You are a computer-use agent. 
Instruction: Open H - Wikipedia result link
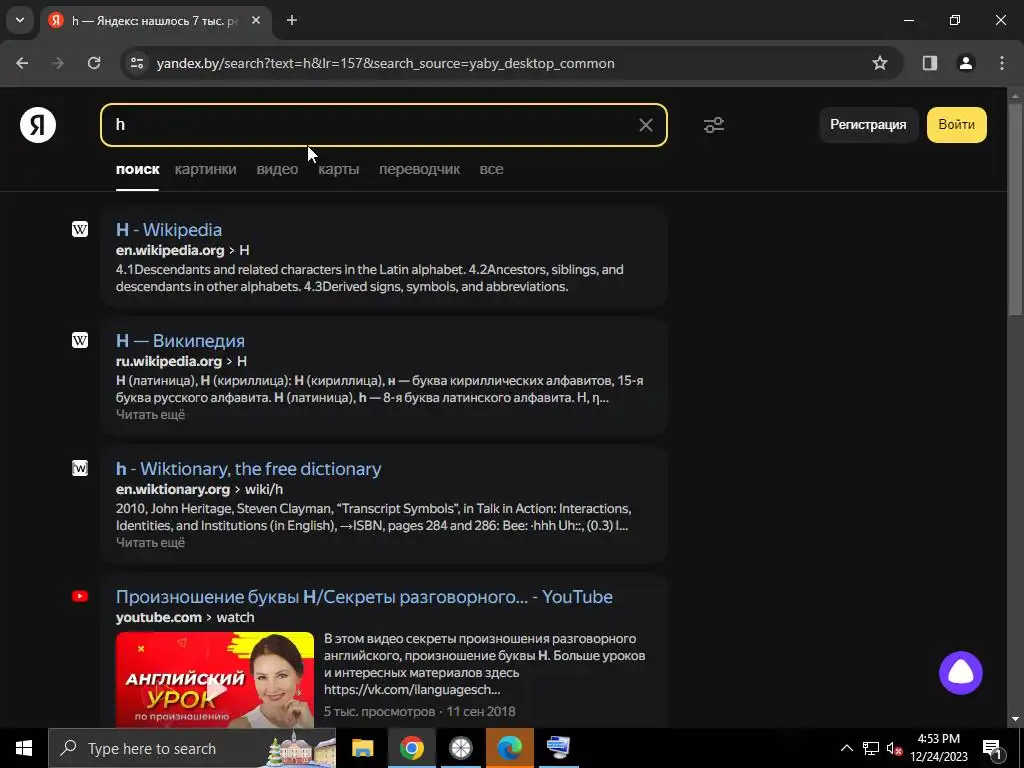[168, 230]
